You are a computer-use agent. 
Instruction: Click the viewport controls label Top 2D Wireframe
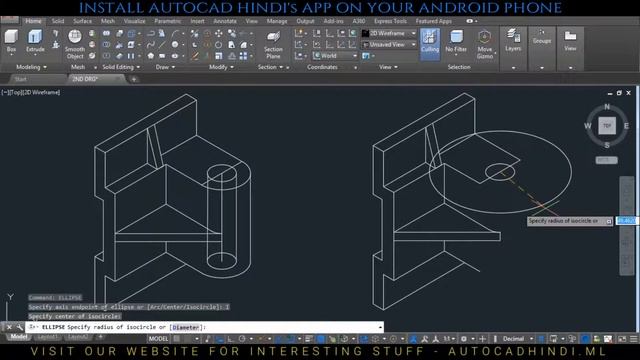tap(31, 92)
